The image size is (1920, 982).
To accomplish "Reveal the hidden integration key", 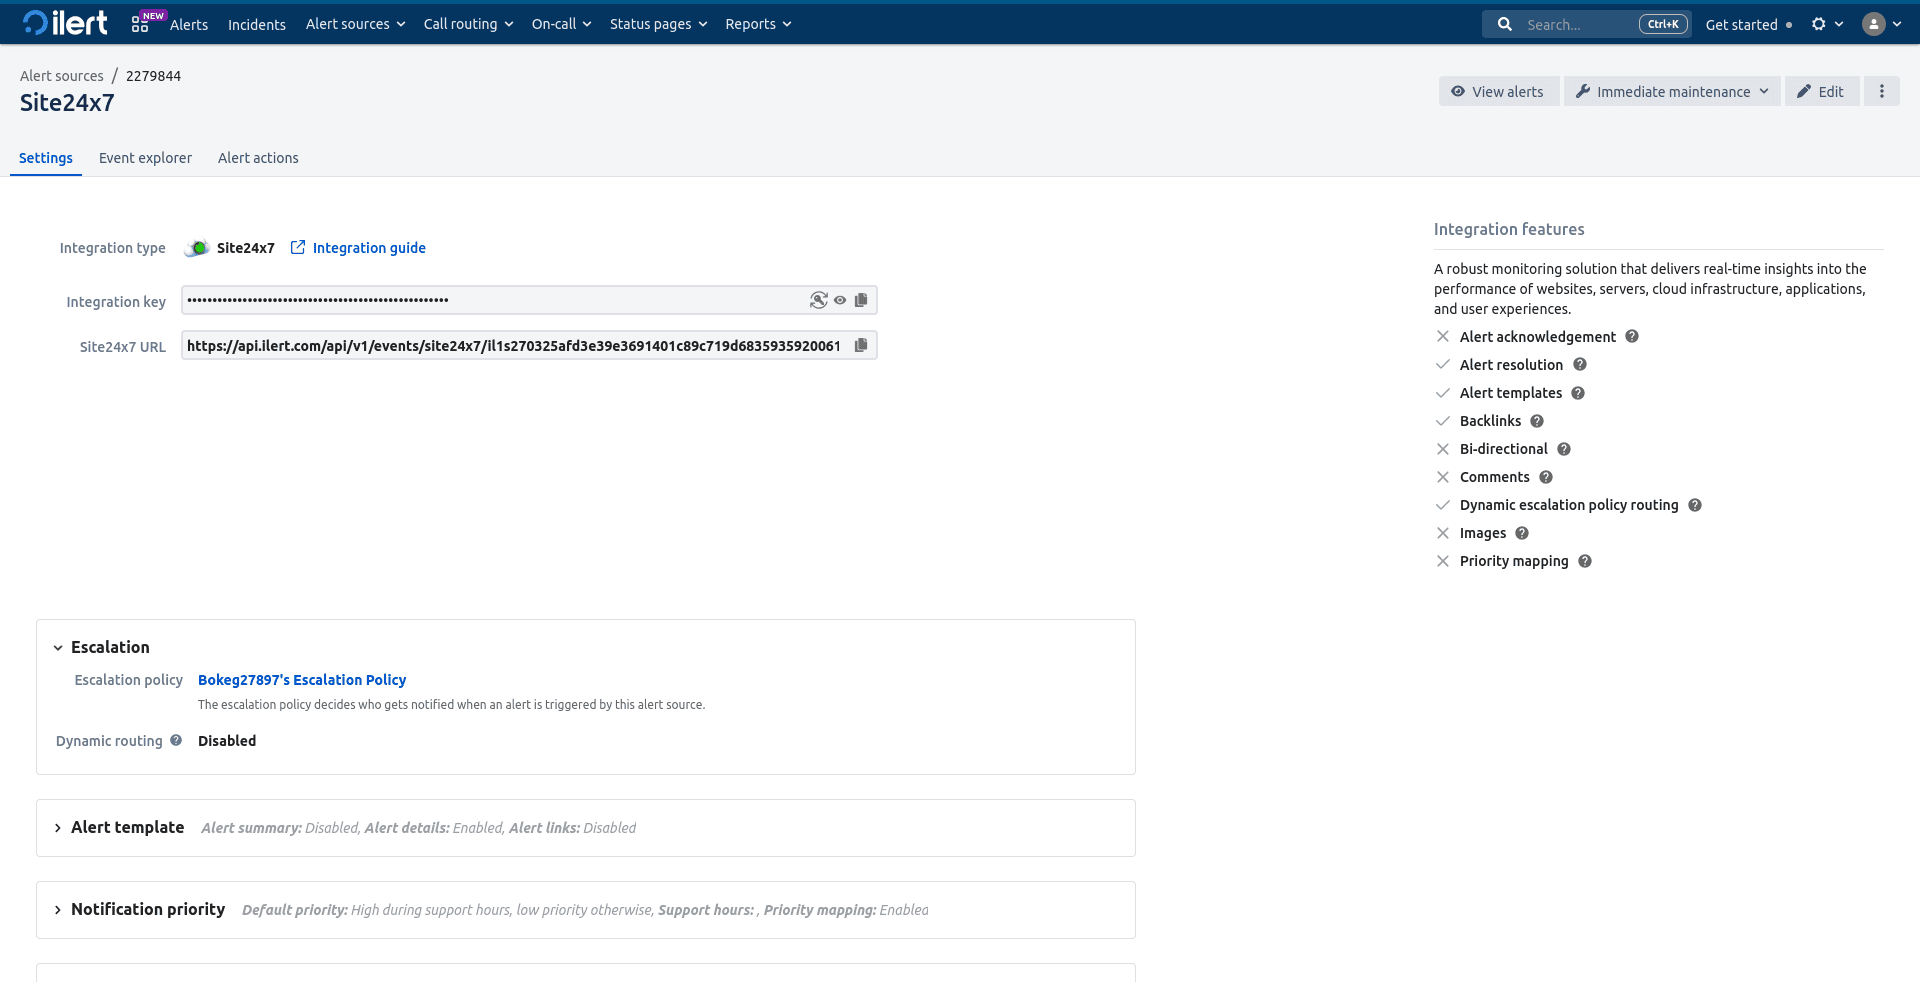I will [839, 299].
